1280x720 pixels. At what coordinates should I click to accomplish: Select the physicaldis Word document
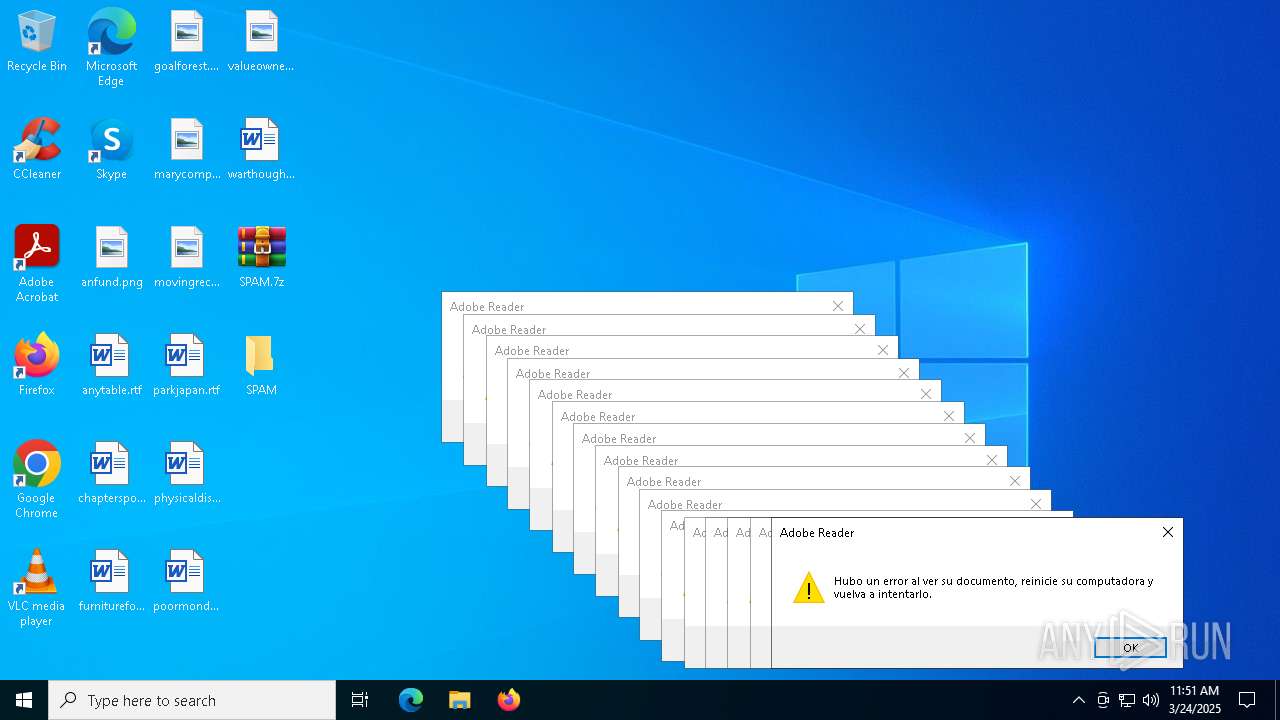click(186, 474)
